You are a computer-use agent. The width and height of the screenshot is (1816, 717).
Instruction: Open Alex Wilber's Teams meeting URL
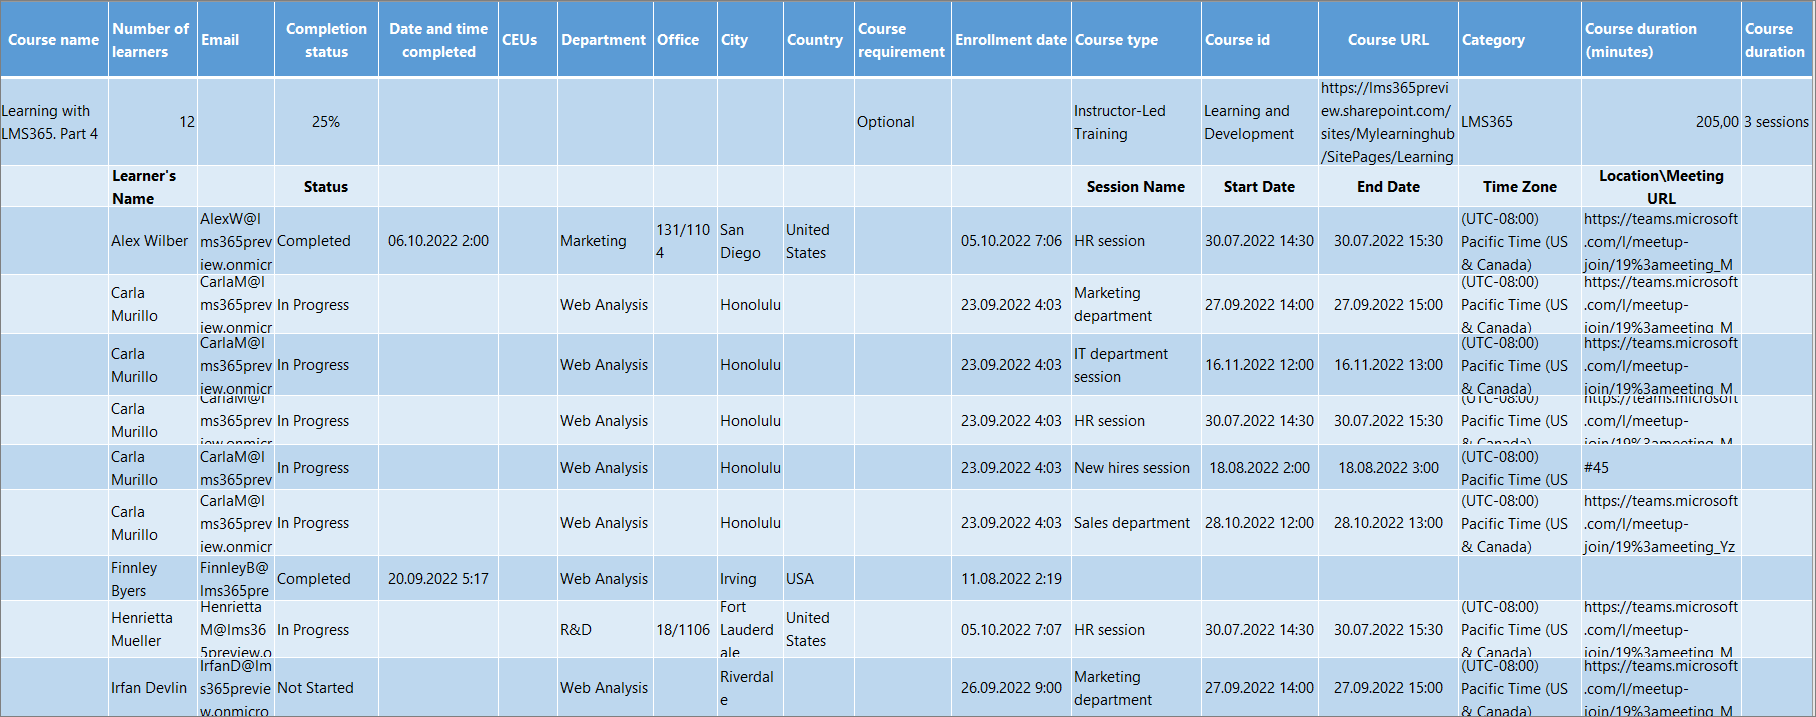tap(1660, 241)
